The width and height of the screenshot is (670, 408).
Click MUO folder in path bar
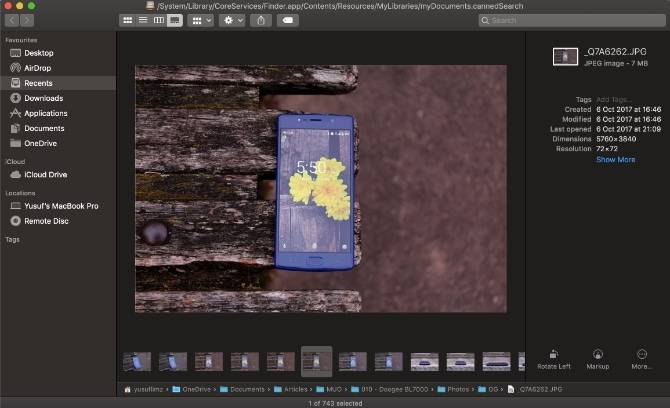(x=329, y=389)
